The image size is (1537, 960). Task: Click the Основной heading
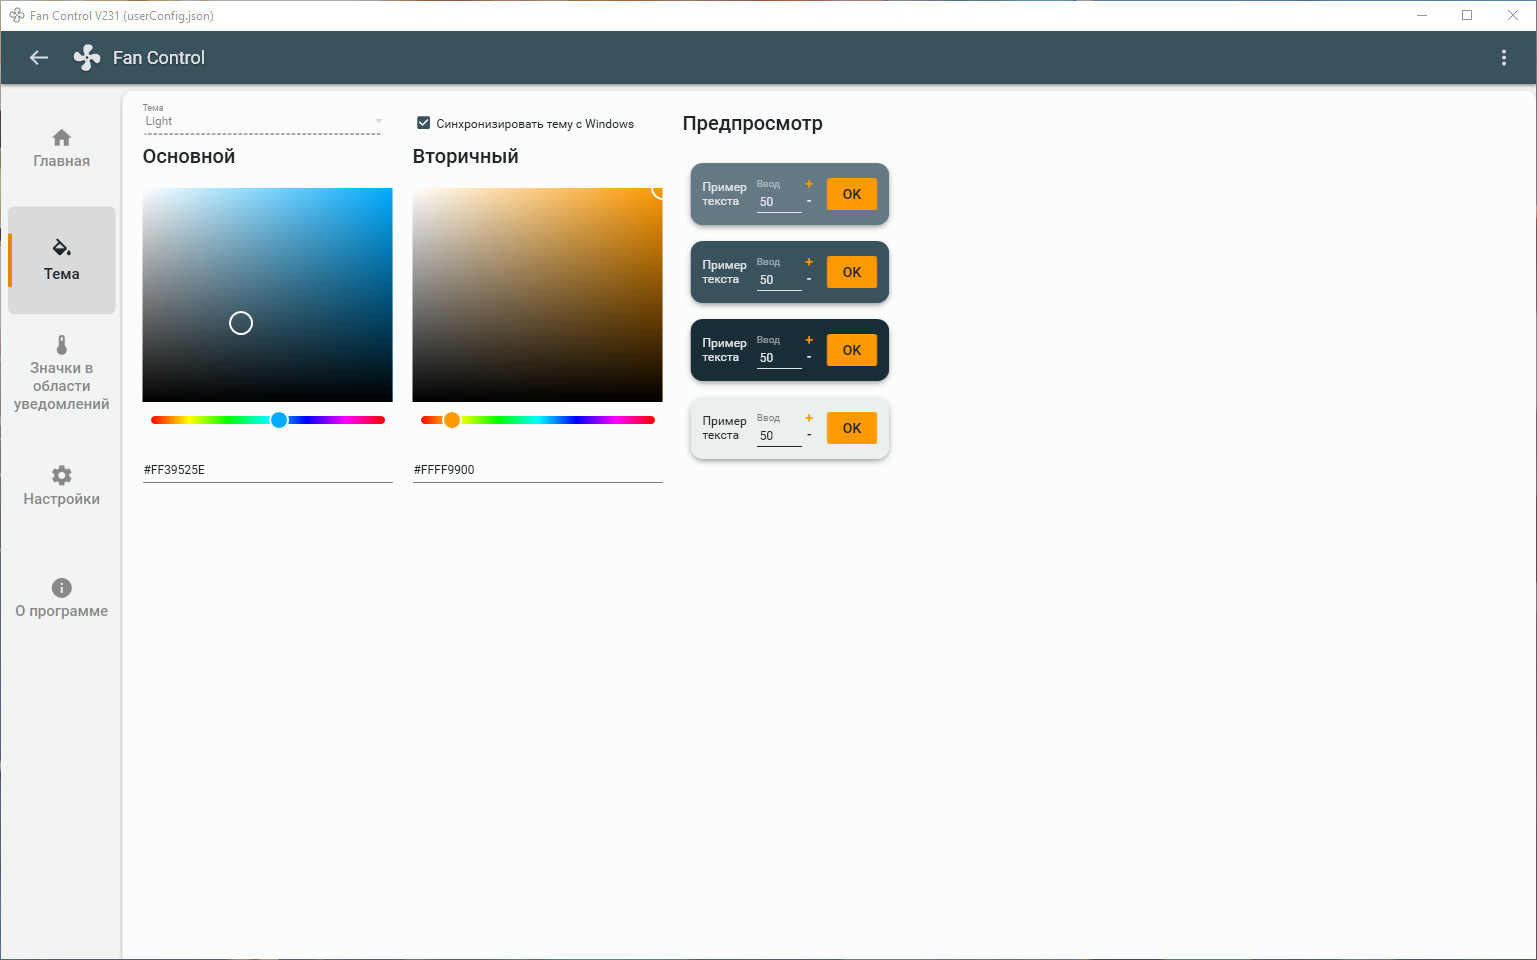click(189, 157)
